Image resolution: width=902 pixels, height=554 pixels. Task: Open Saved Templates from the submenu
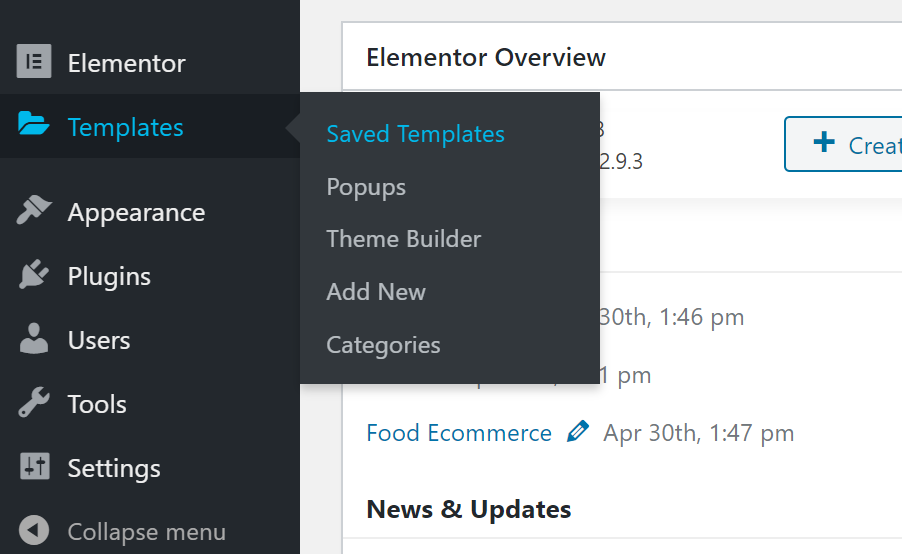(415, 134)
